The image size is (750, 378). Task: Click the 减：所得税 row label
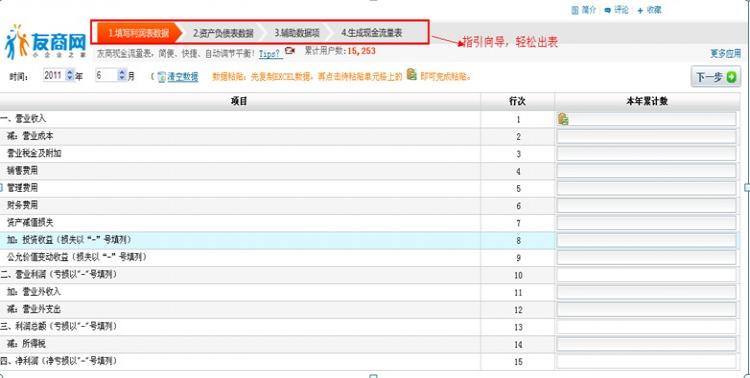26,344
